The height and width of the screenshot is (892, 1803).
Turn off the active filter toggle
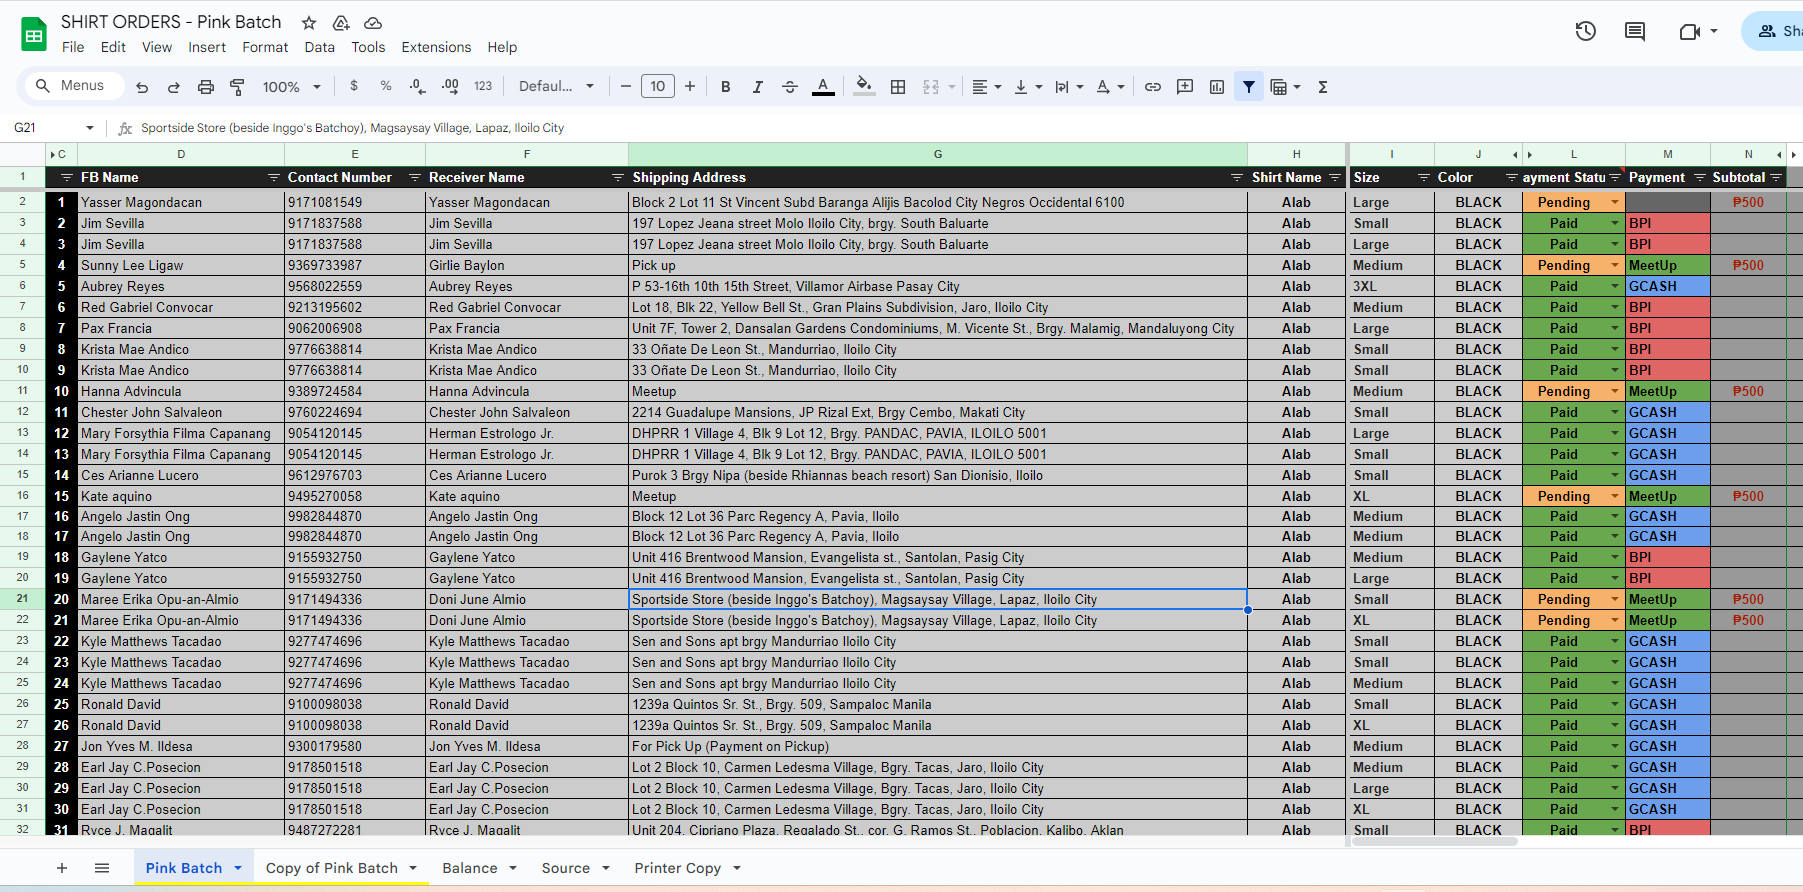(x=1249, y=87)
